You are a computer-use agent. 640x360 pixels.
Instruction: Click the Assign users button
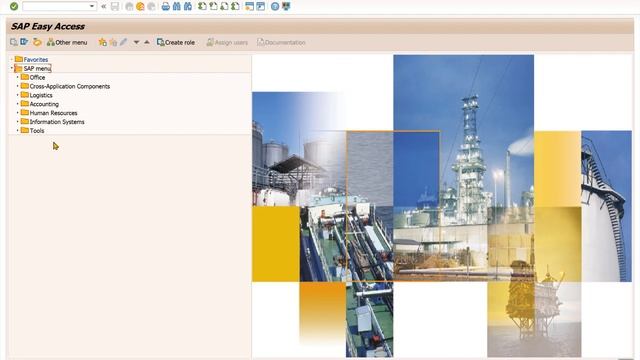point(227,42)
